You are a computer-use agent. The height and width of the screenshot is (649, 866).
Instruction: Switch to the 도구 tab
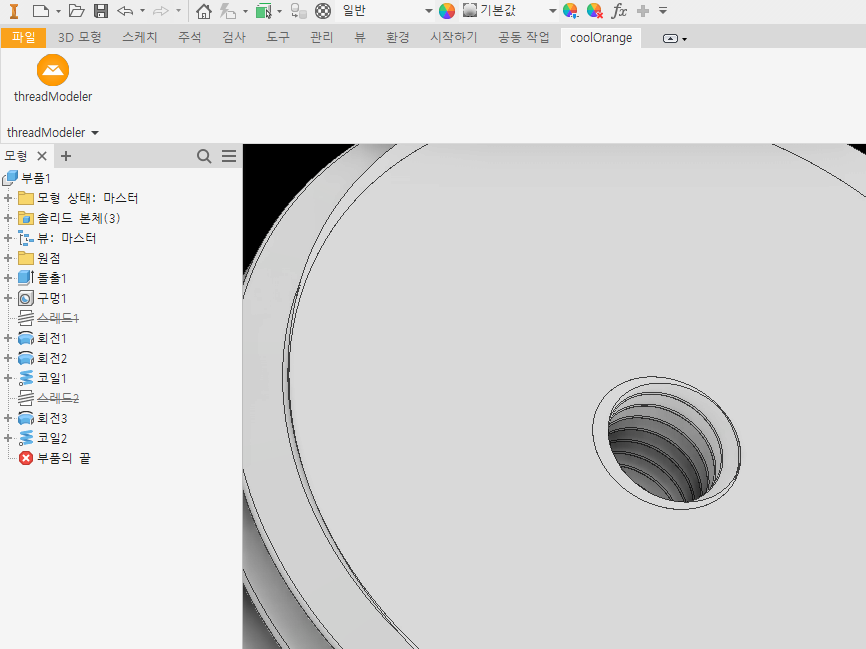[278, 37]
